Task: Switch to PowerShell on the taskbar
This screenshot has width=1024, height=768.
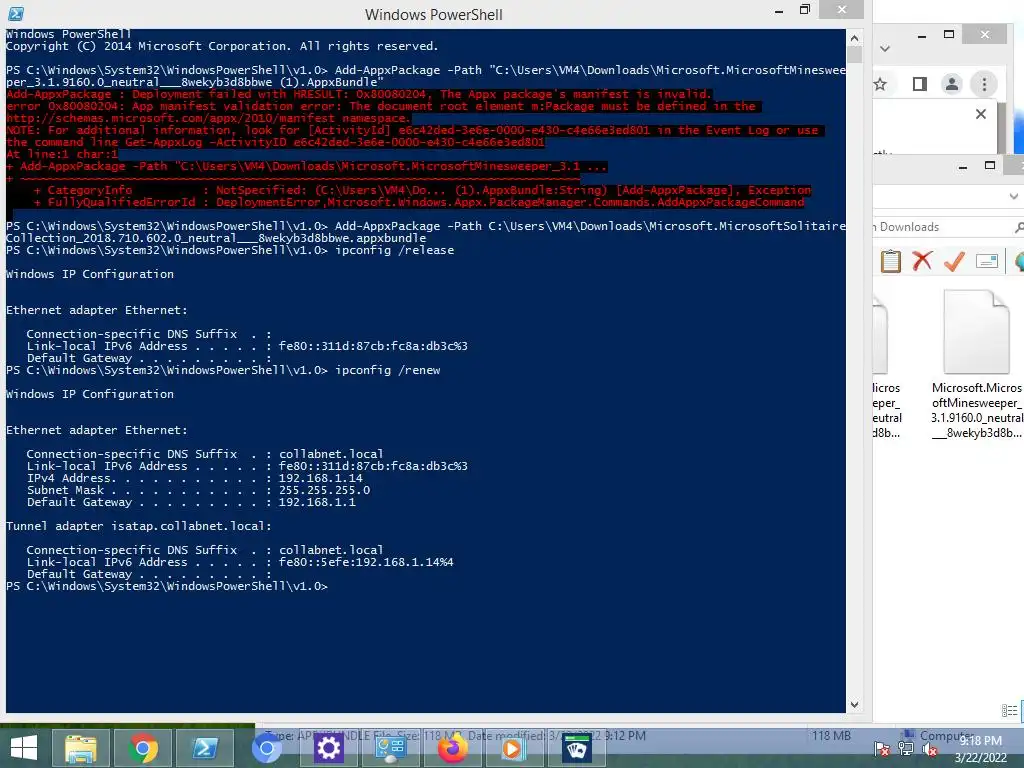Action: [205, 748]
